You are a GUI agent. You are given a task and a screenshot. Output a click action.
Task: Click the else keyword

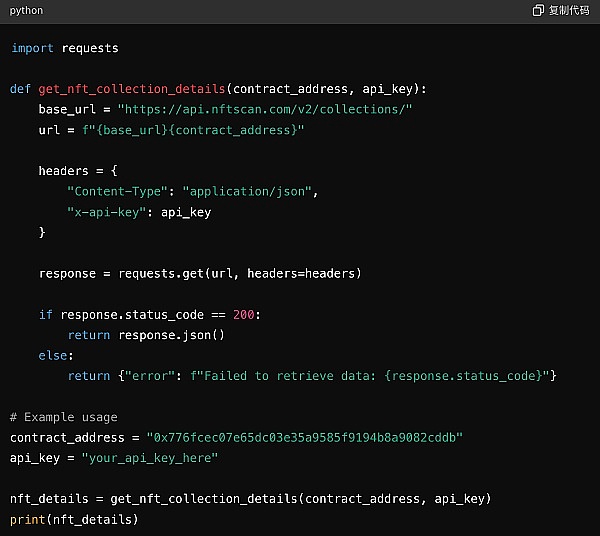[x=56, y=355]
